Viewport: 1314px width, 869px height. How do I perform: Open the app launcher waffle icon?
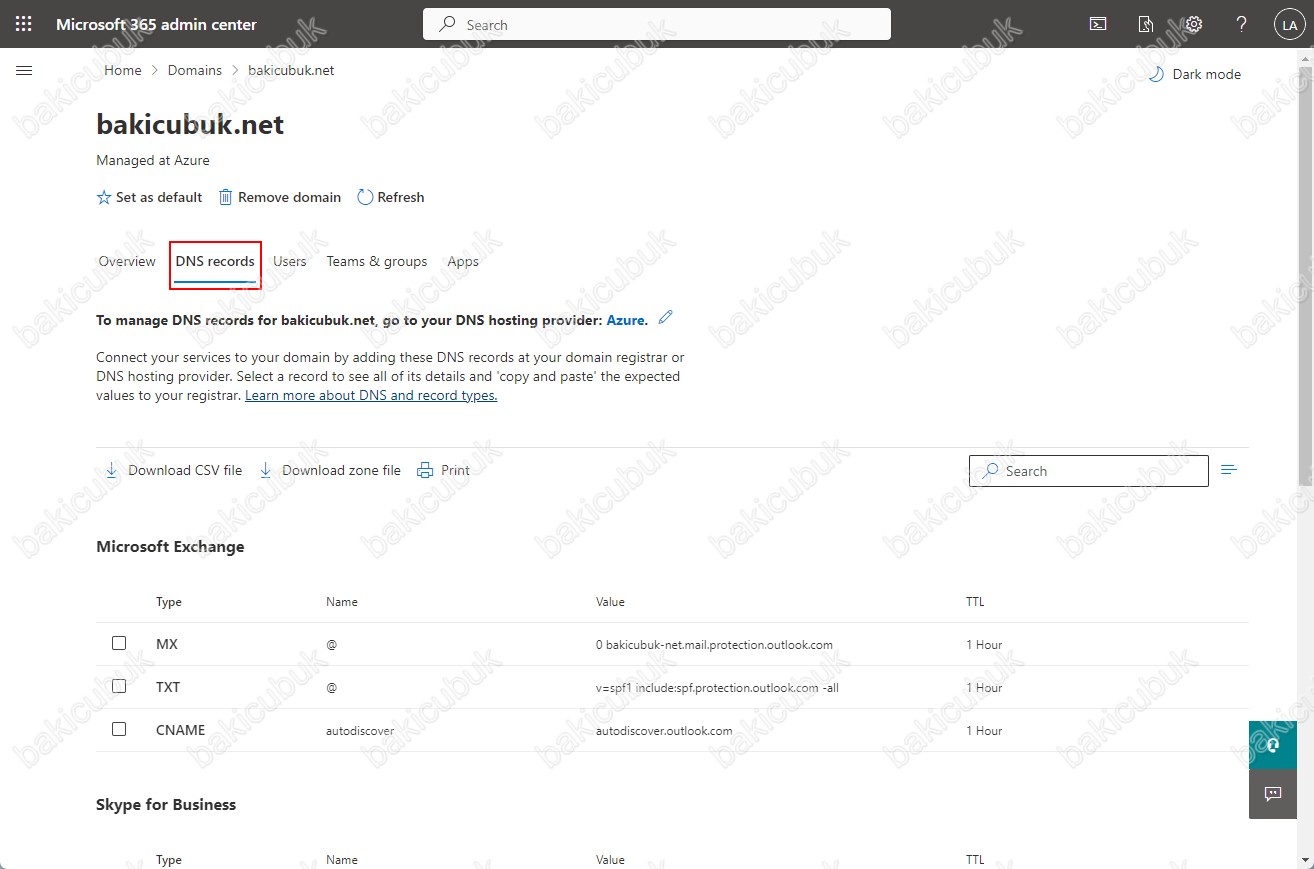tap(24, 24)
